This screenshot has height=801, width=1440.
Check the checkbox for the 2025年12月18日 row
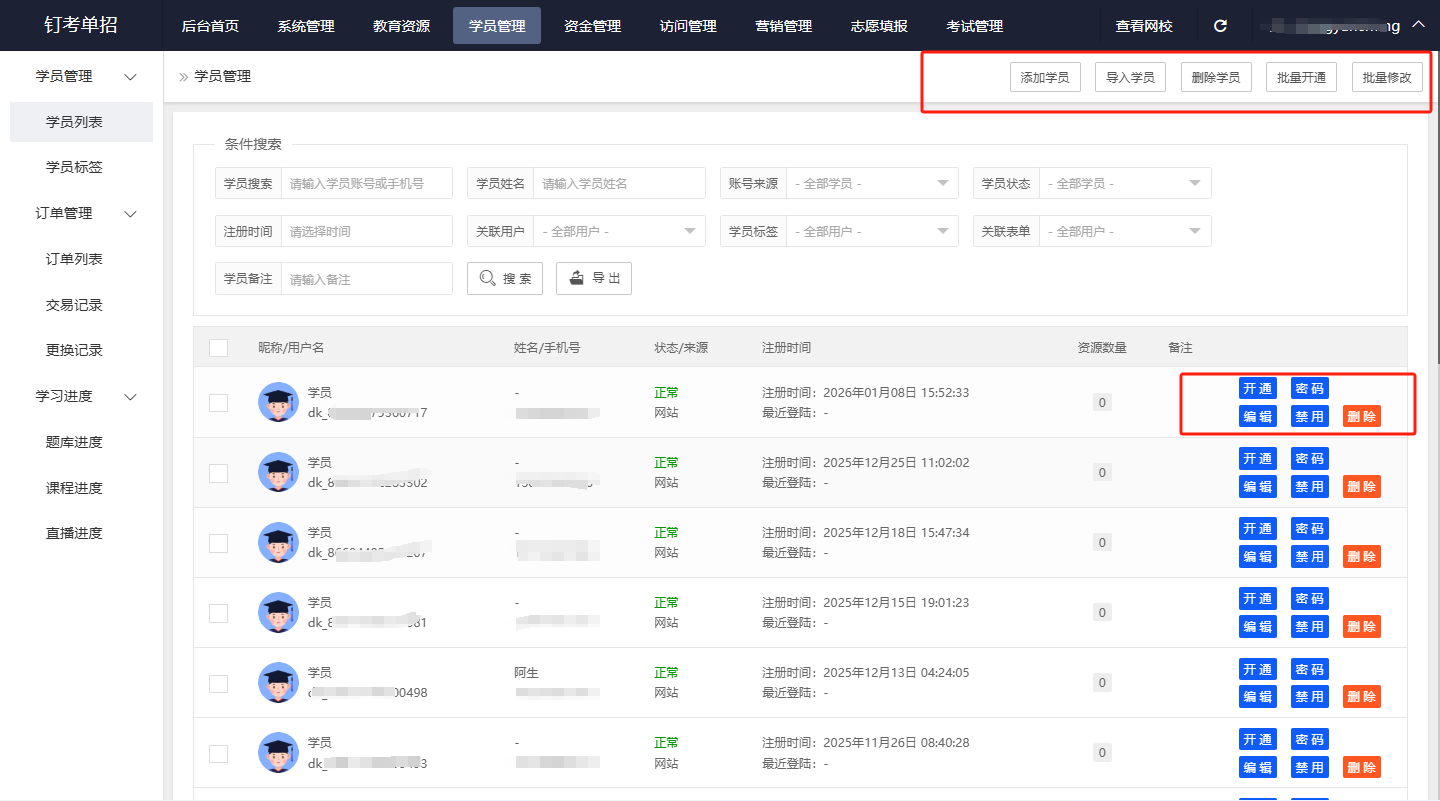(x=218, y=542)
